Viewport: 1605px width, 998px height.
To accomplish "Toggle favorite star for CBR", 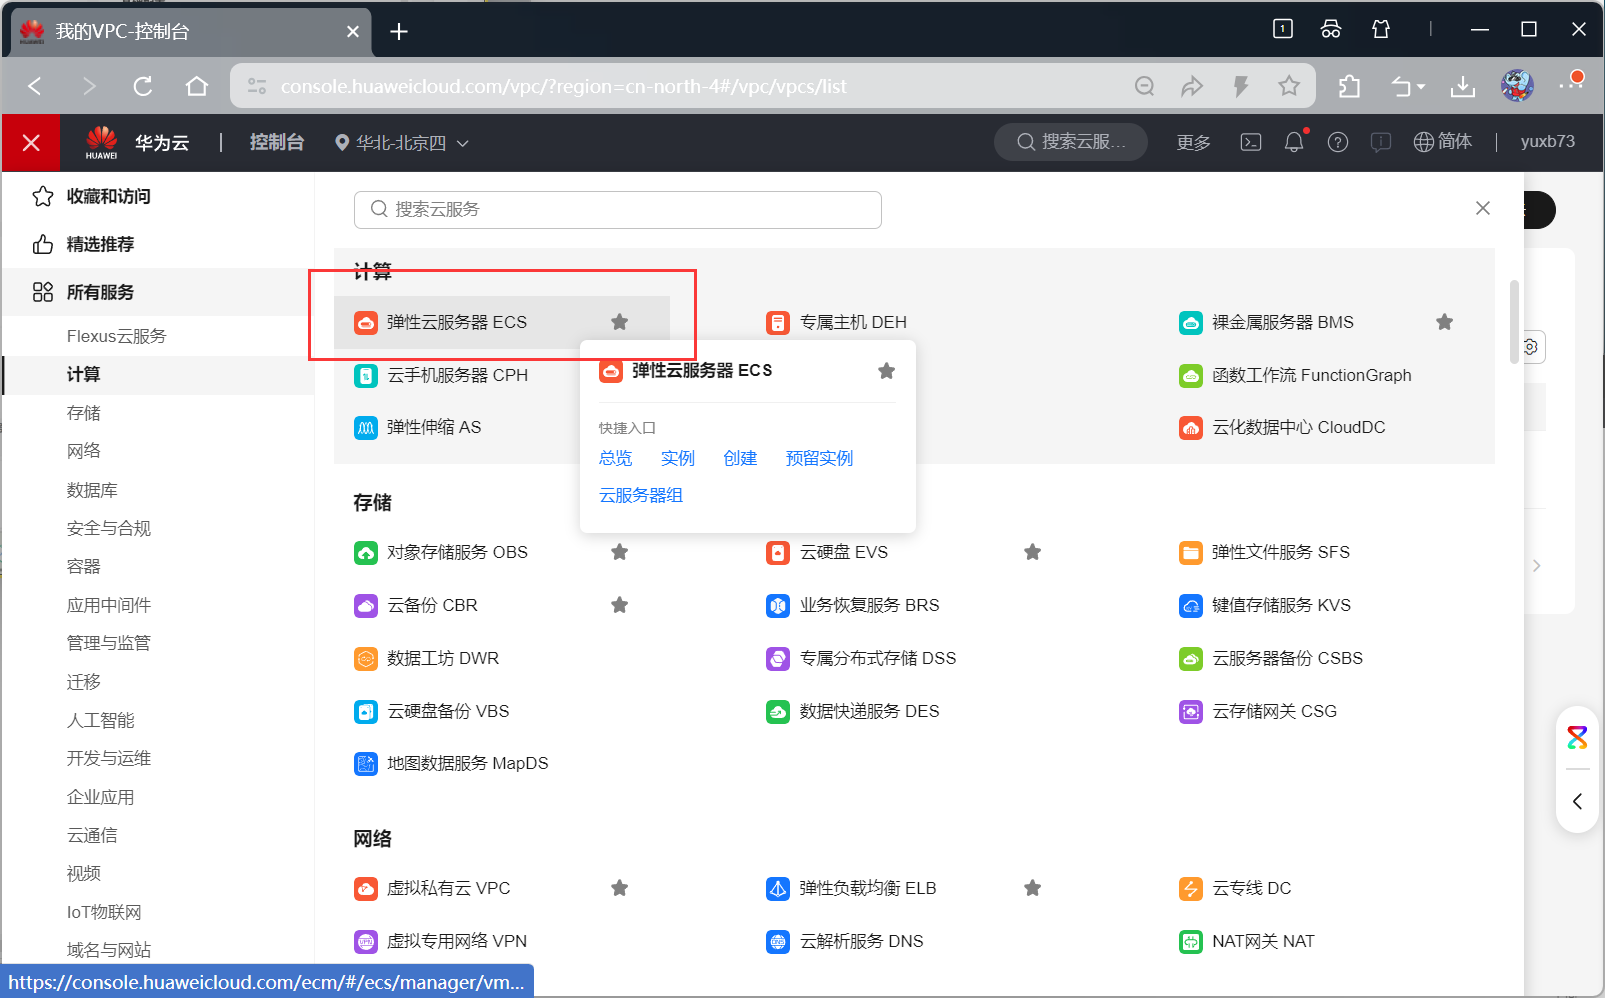I will (x=620, y=605).
